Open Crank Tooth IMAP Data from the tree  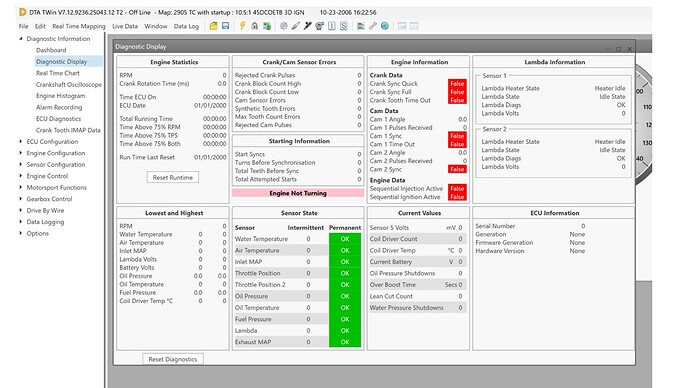[x=68, y=130]
